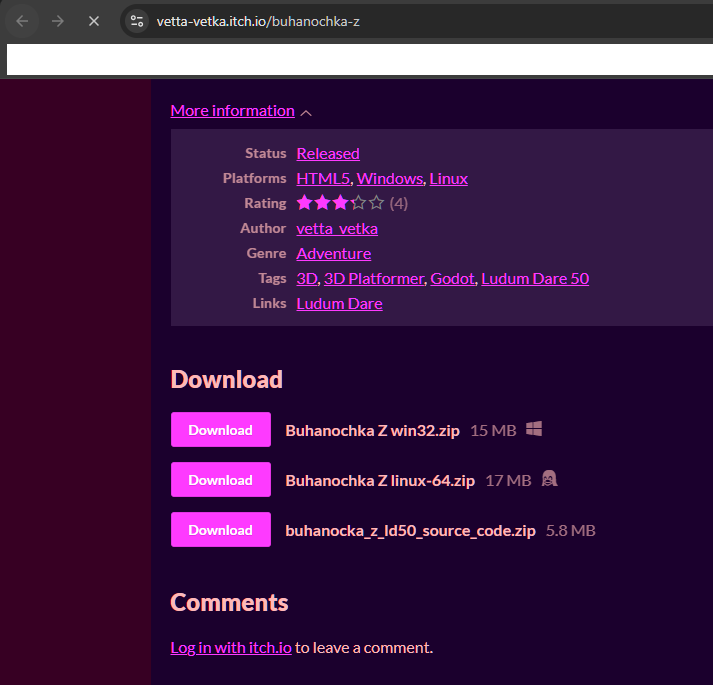This screenshot has width=713, height=685.
Task: Click the star rating icons
Action: click(340, 203)
